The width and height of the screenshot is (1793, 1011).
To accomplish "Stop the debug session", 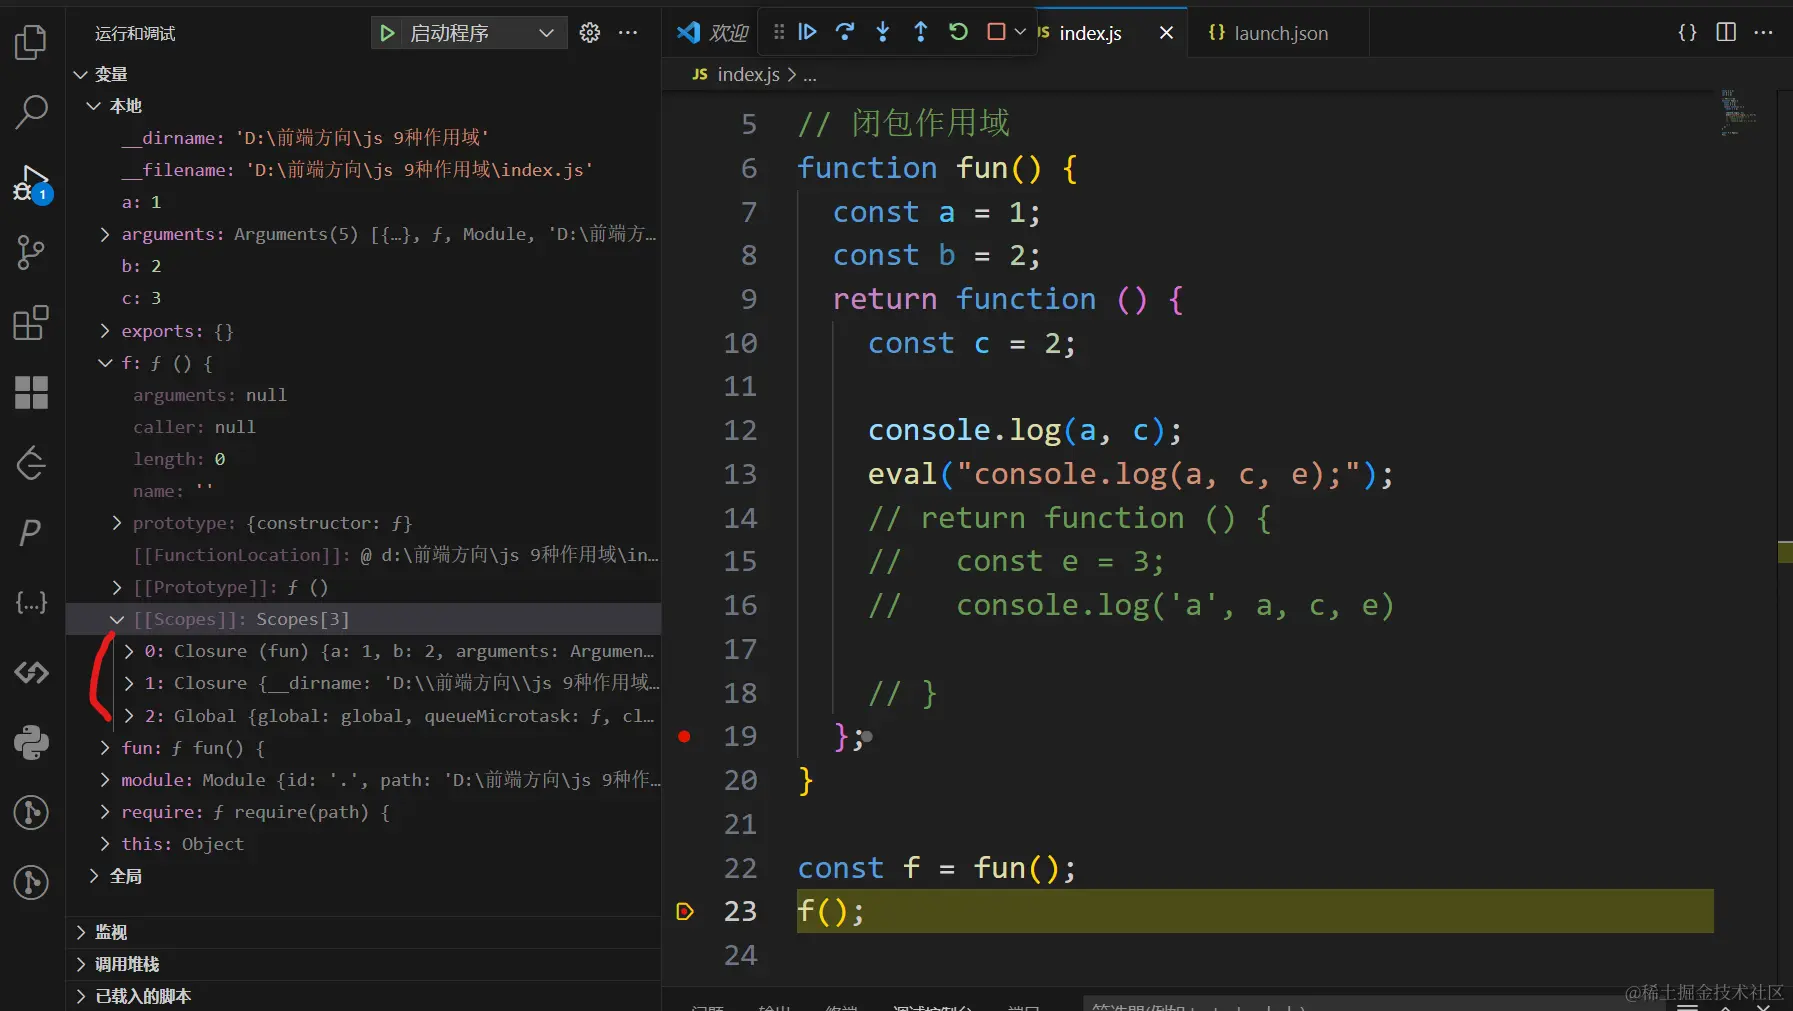I will tap(996, 32).
